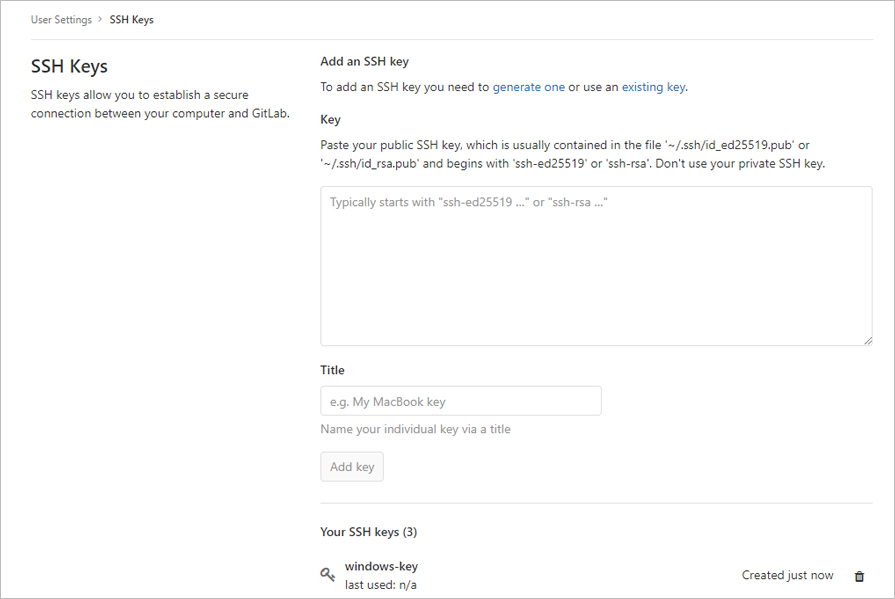The height and width of the screenshot is (599, 895).
Task: Click the "Created just now" timestamp
Action: point(787,575)
